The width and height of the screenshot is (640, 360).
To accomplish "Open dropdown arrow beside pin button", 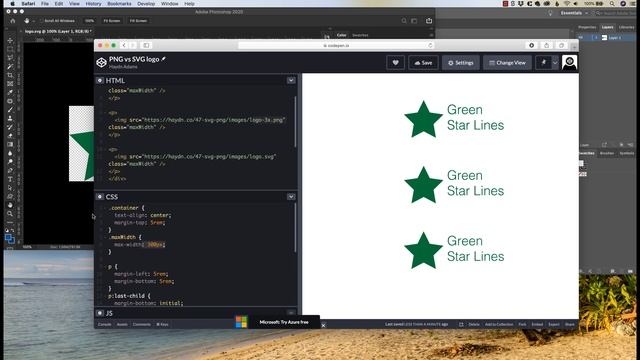I will coord(555,63).
